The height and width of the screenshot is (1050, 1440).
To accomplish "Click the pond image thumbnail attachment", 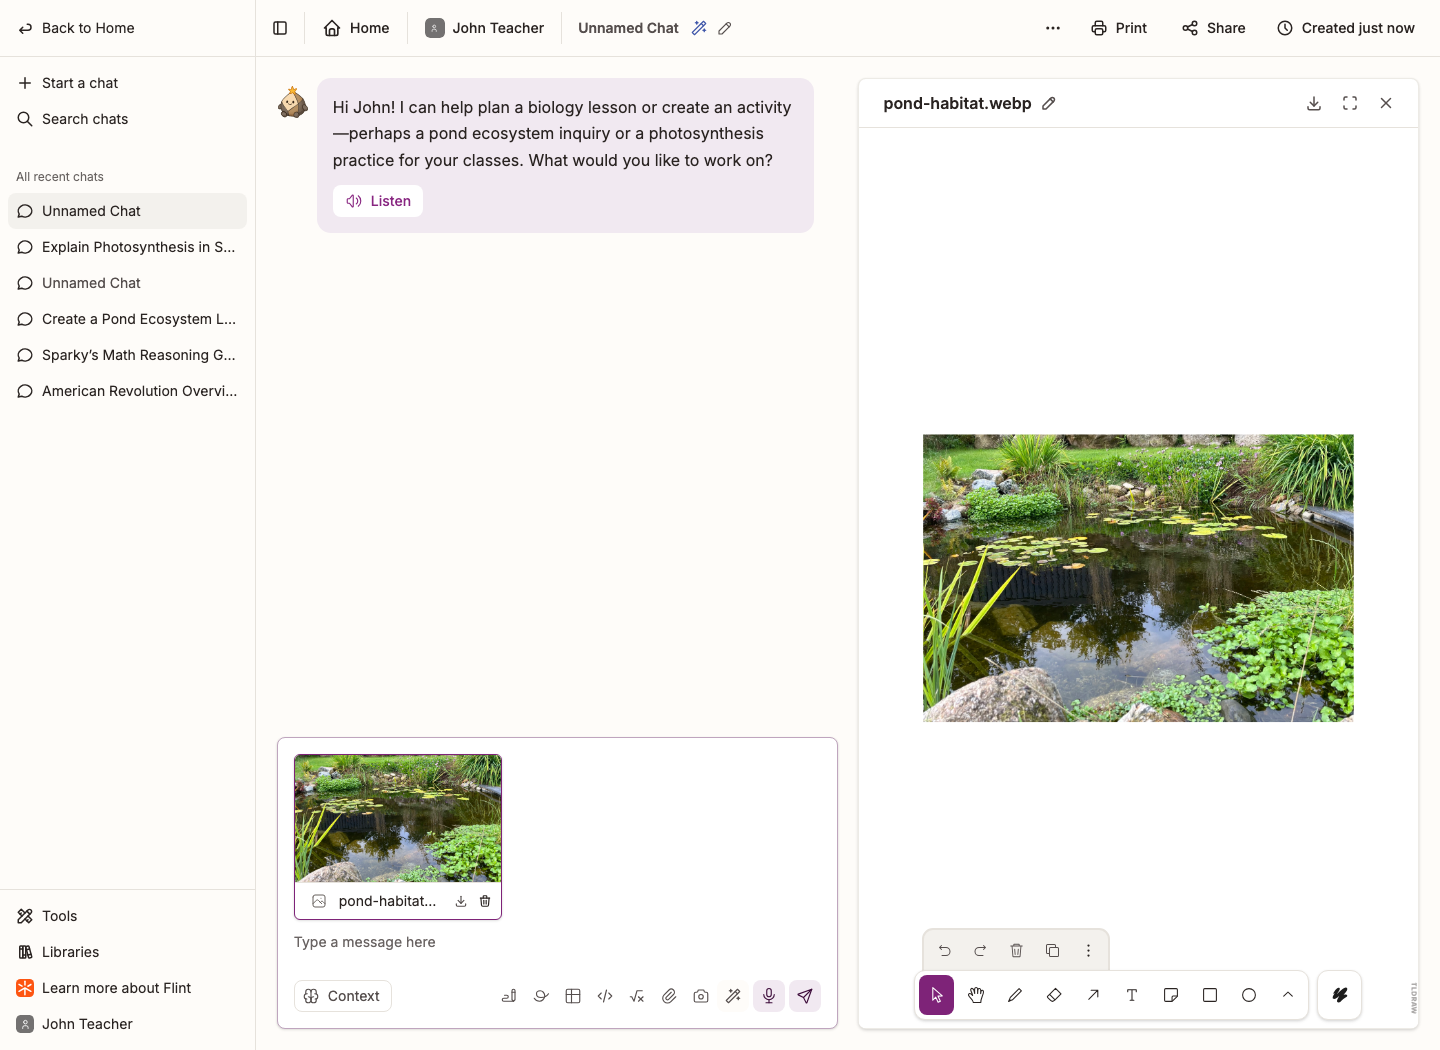I will [x=398, y=818].
